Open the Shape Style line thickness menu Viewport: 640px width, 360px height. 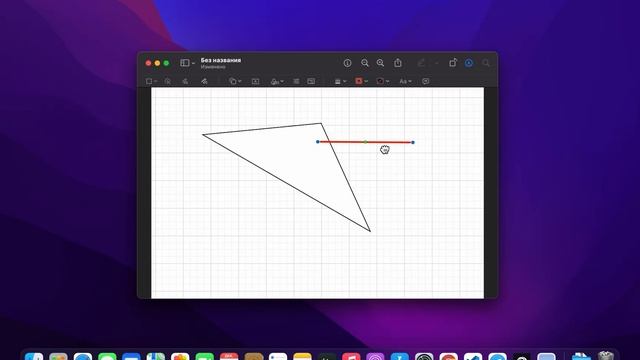[340, 81]
